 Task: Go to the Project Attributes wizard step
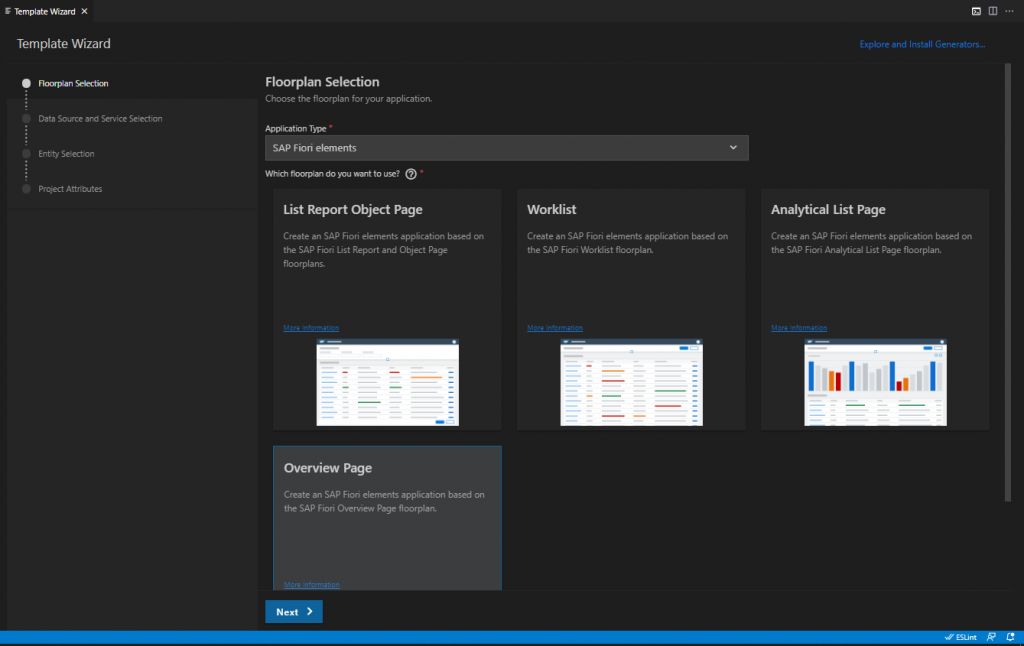coord(70,189)
